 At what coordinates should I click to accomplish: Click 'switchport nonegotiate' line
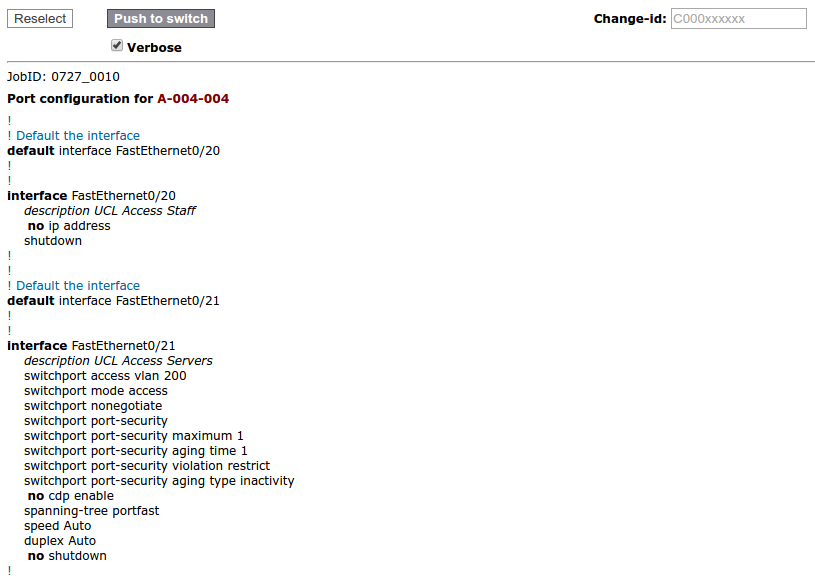(93, 406)
